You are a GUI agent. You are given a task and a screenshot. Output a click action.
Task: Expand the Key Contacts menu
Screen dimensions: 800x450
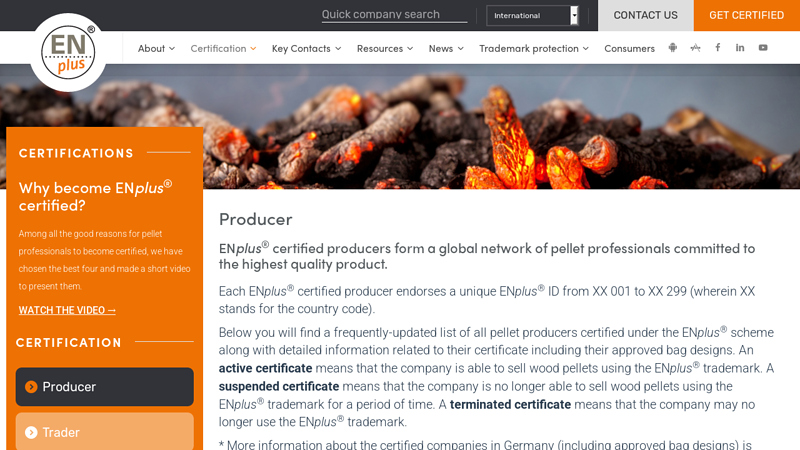pos(306,48)
